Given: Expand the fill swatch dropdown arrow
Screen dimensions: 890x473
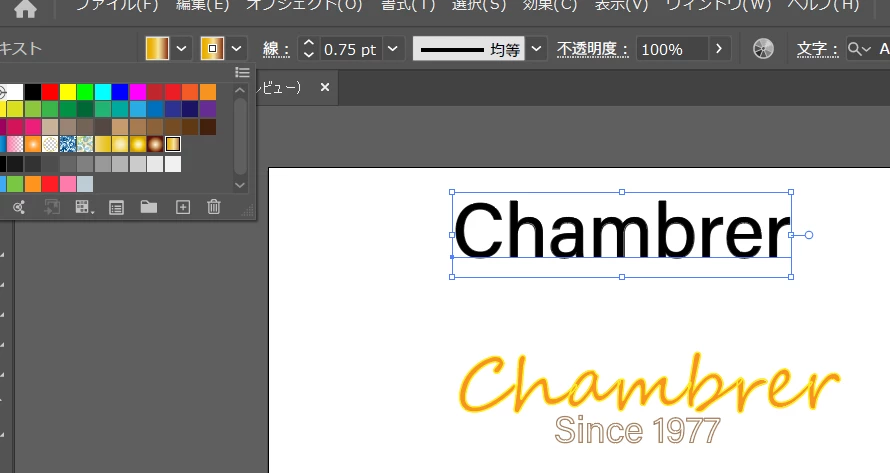Looking at the screenshot, I should (x=182, y=49).
